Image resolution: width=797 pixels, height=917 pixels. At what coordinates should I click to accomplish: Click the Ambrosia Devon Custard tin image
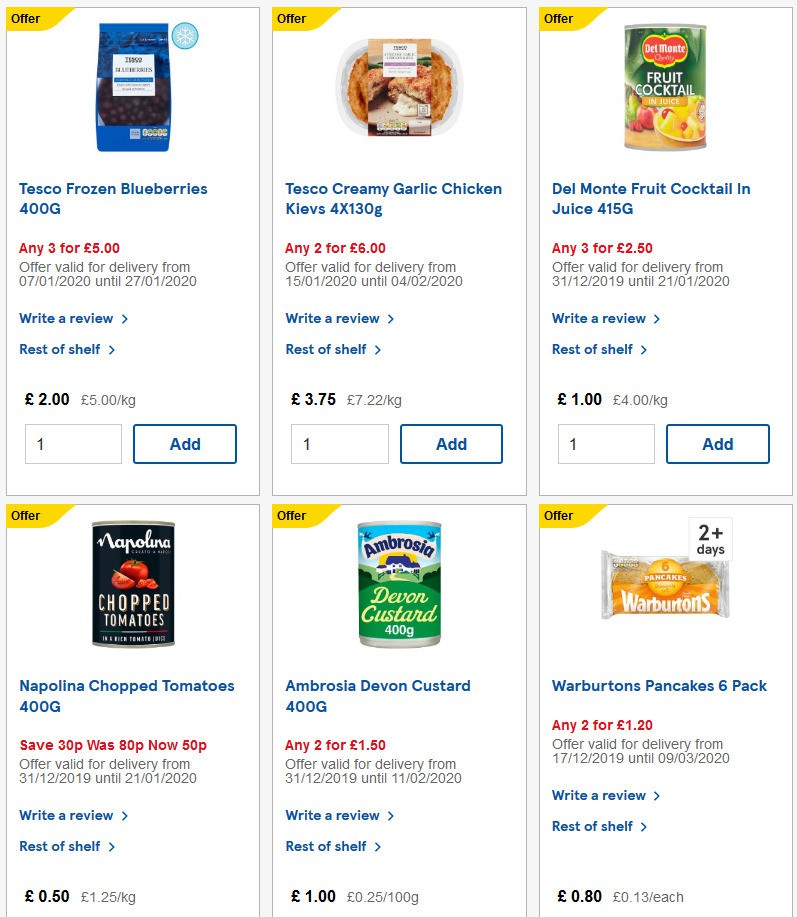coord(399,585)
